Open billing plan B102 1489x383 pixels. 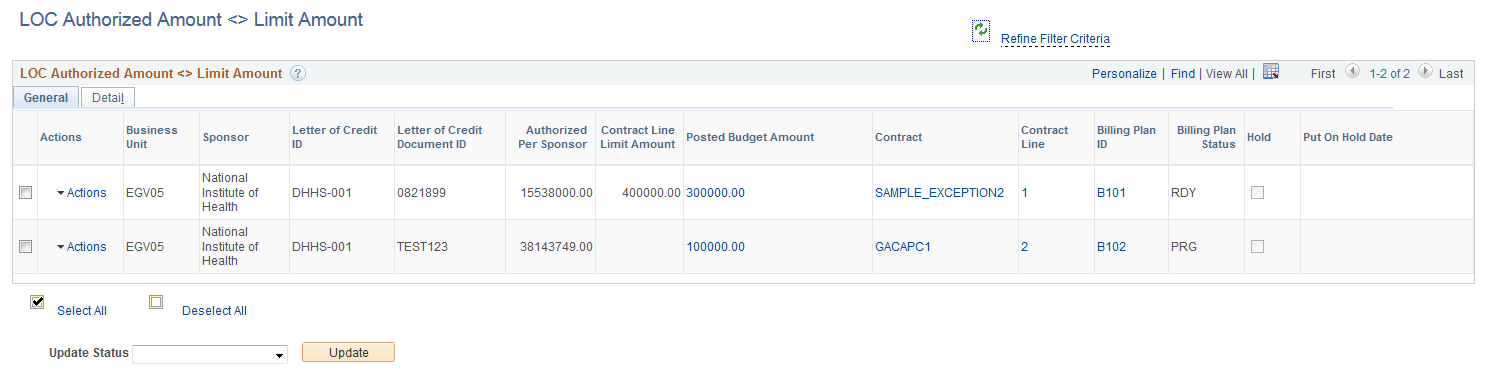pyautogui.click(x=1111, y=247)
